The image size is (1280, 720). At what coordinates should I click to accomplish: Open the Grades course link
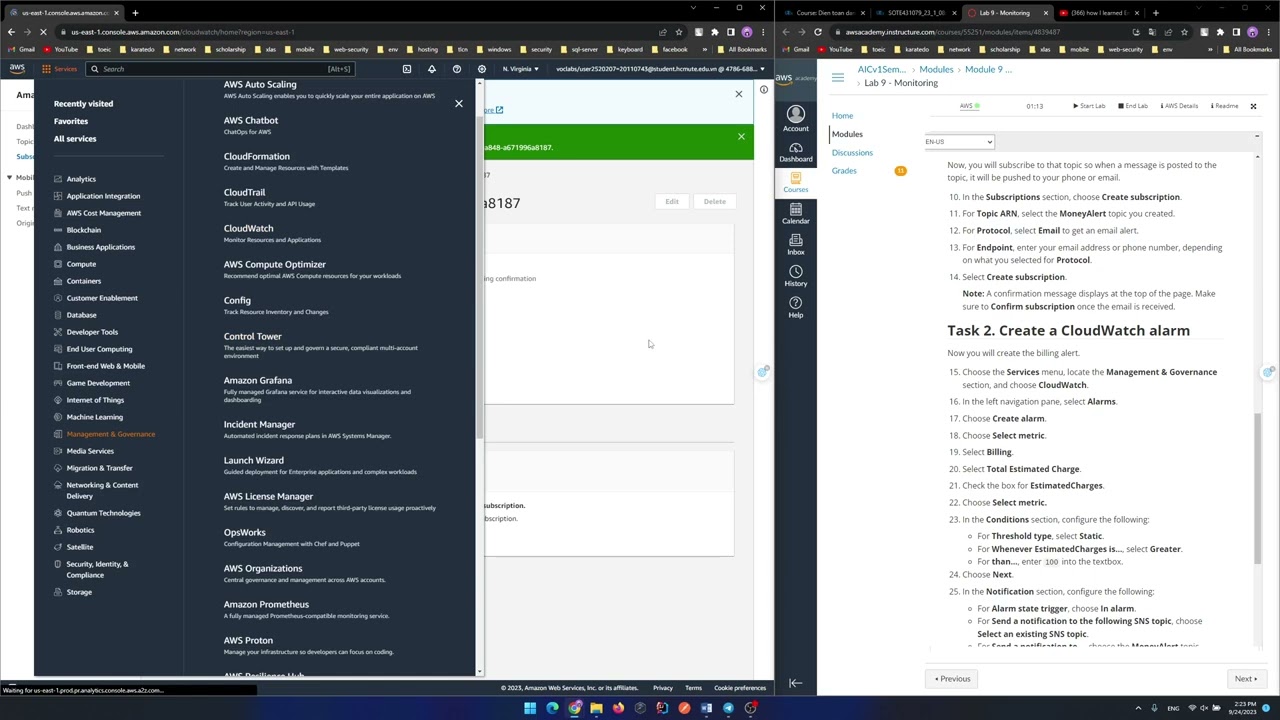click(x=844, y=171)
